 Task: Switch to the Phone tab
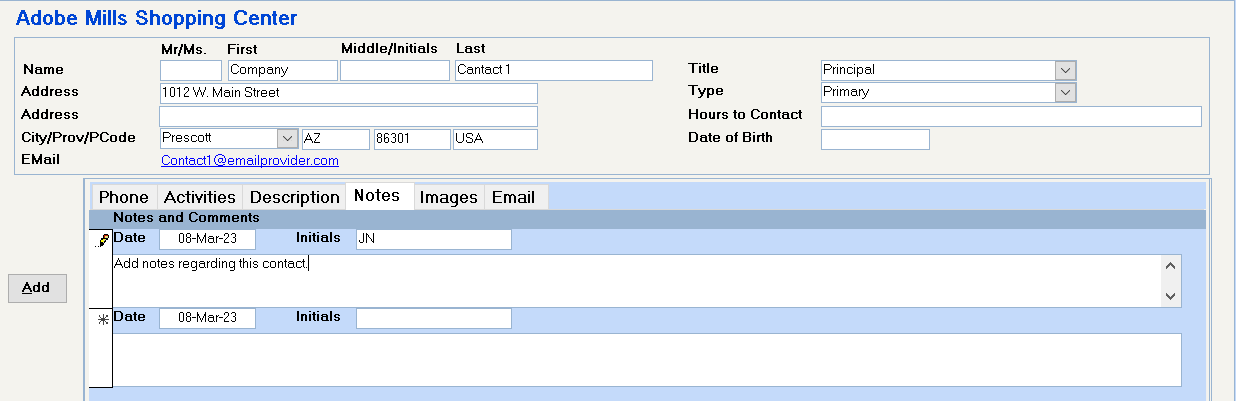pyautogui.click(x=123, y=197)
